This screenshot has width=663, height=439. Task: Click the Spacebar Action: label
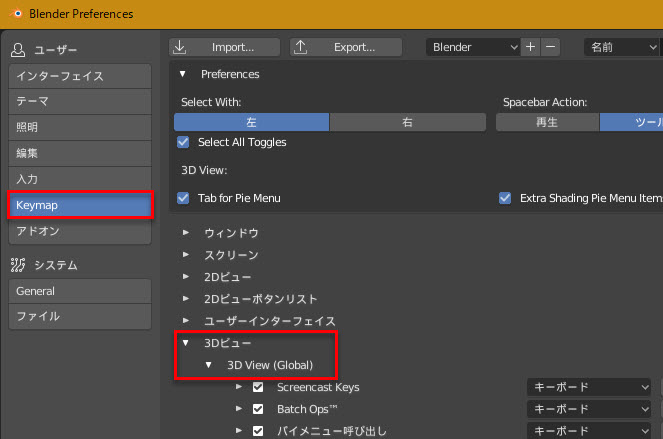pyautogui.click(x=545, y=102)
